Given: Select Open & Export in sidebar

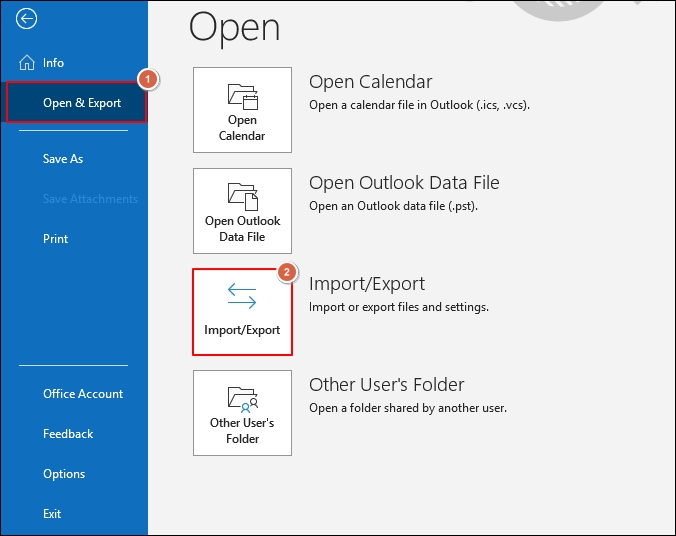Looking at the screenshot, I should click(76, 103).
